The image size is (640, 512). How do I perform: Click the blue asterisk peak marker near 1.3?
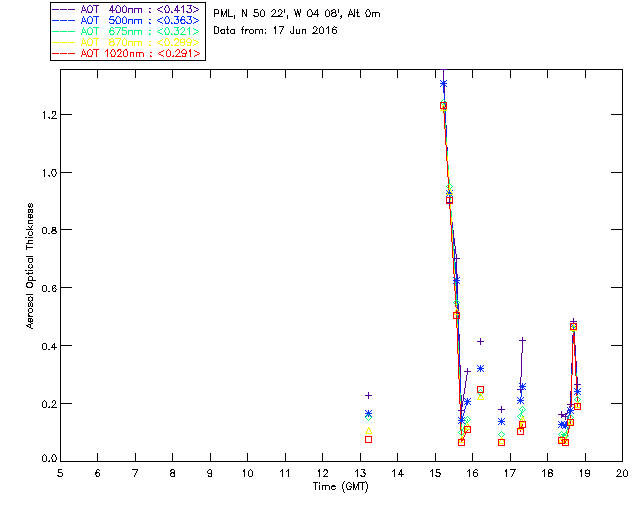pyautogui.click(x=444, y=84)
